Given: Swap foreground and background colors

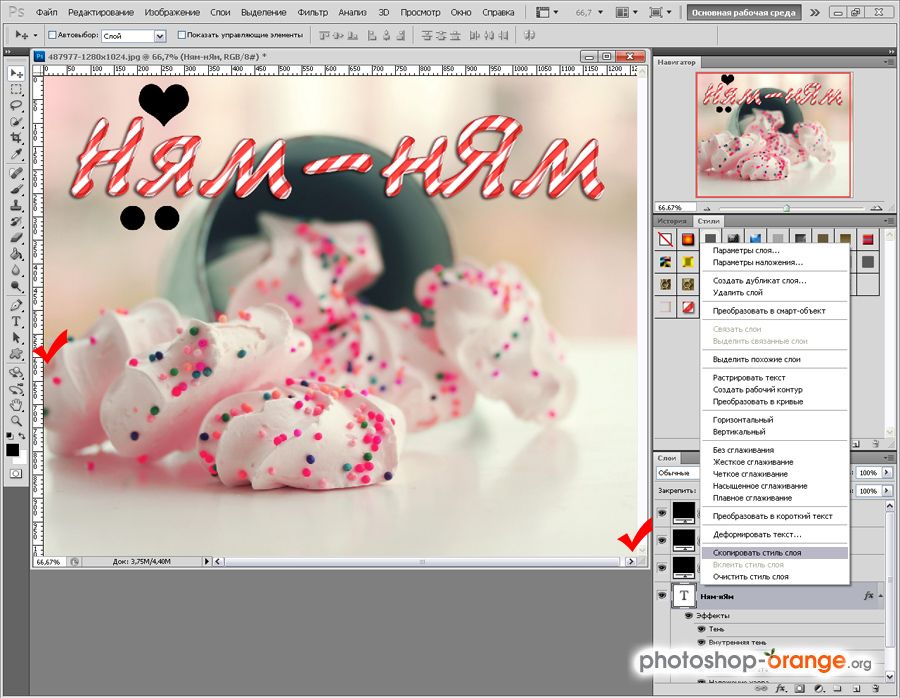Looking at the screenshot, I should pyautogui.click(x=22, y=437).
